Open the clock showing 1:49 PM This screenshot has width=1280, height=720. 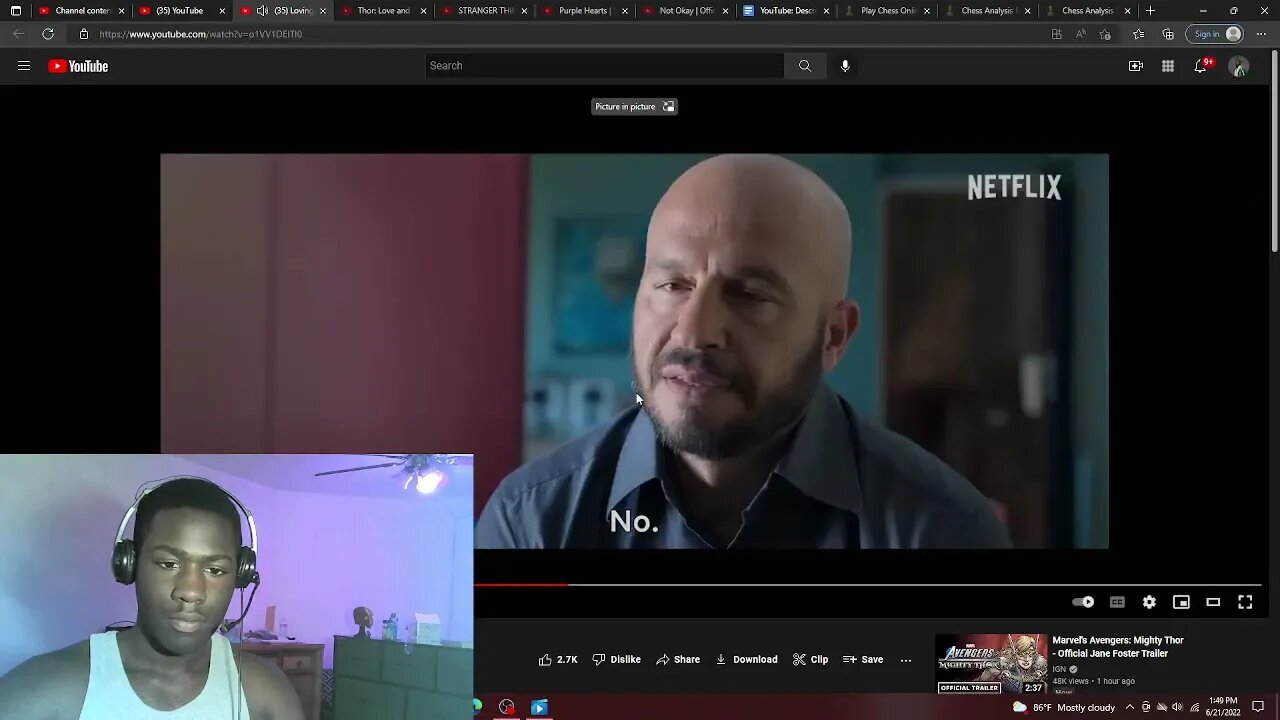pyautogui.click(x=1224, y=707)
